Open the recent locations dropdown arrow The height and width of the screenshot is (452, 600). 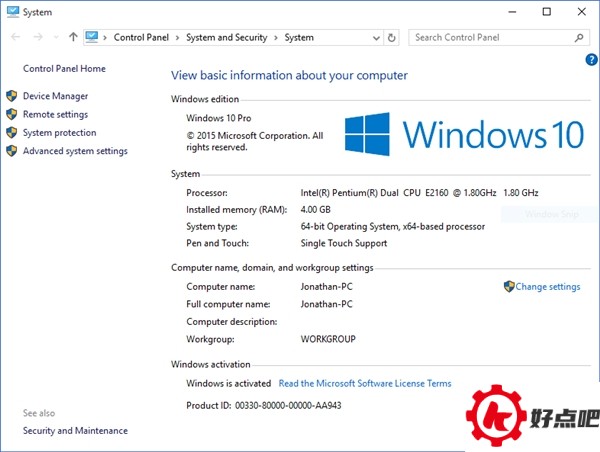(x=57, y=38)
